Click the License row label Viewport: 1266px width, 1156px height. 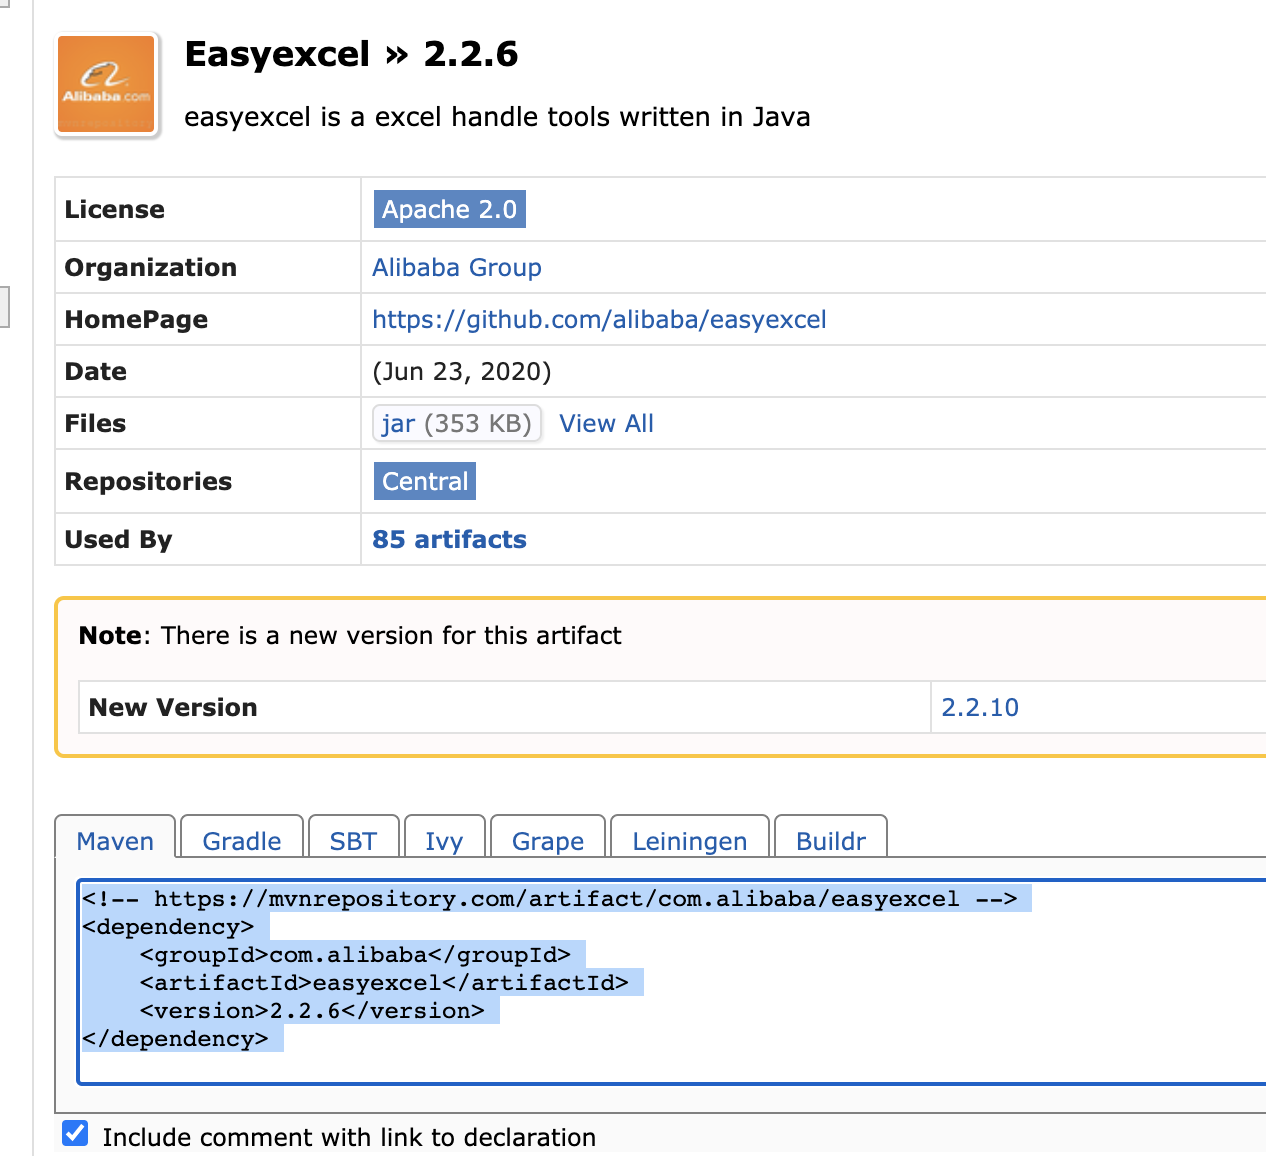pyautogui.click(x=115, y=209)
